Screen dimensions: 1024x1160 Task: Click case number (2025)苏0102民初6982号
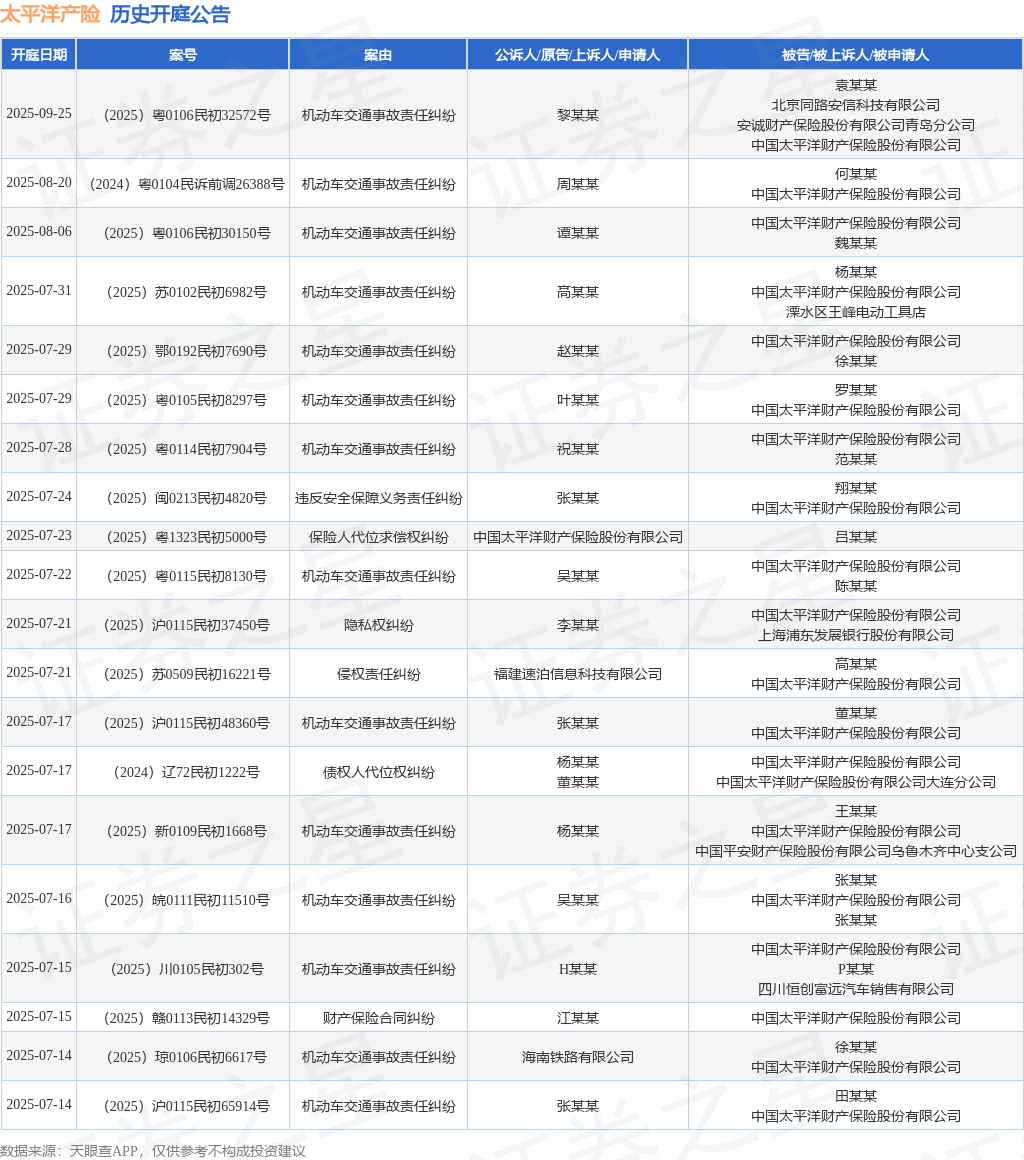coord(186,292)
